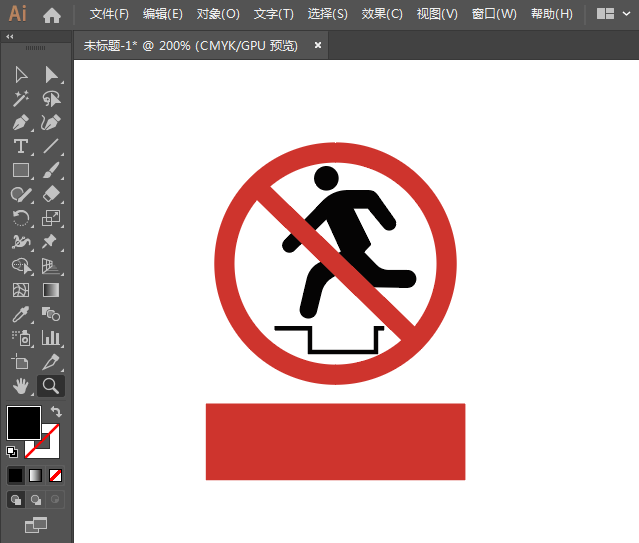
Task: Pick the Pen tool
Action: click(x=21, y=123)
